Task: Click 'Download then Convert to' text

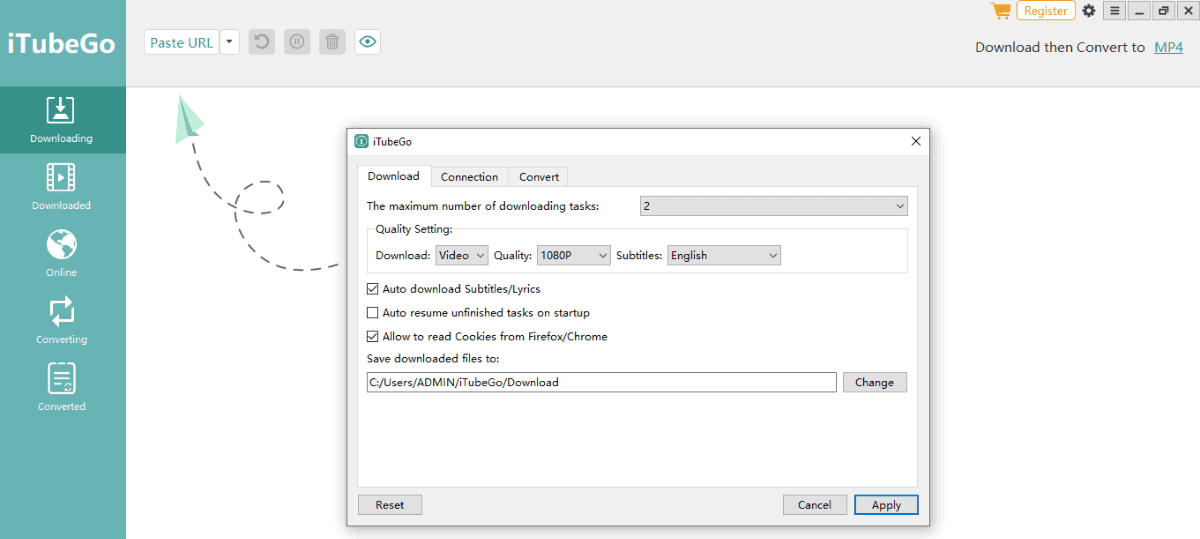Action: pyautogui.click(x=1060, y=47)
